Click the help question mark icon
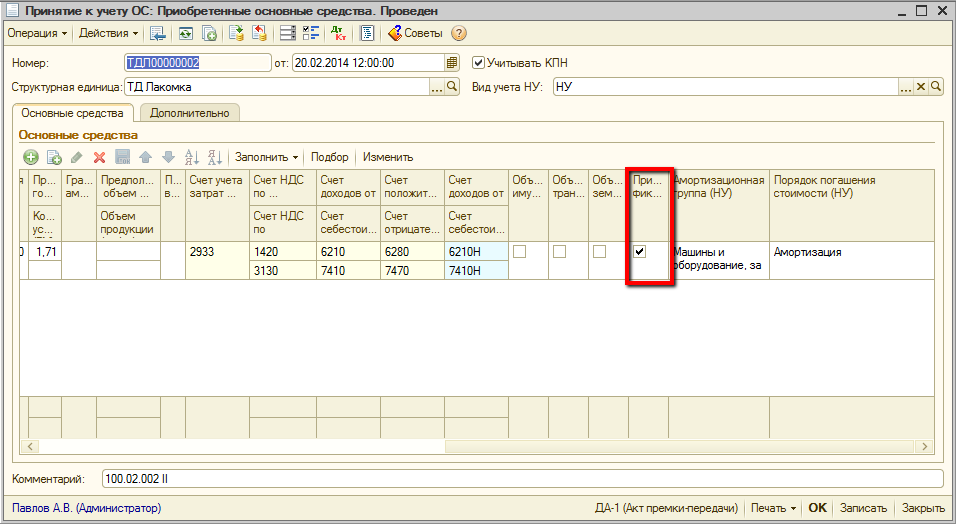The image size is (956, 524). (459, 33)
